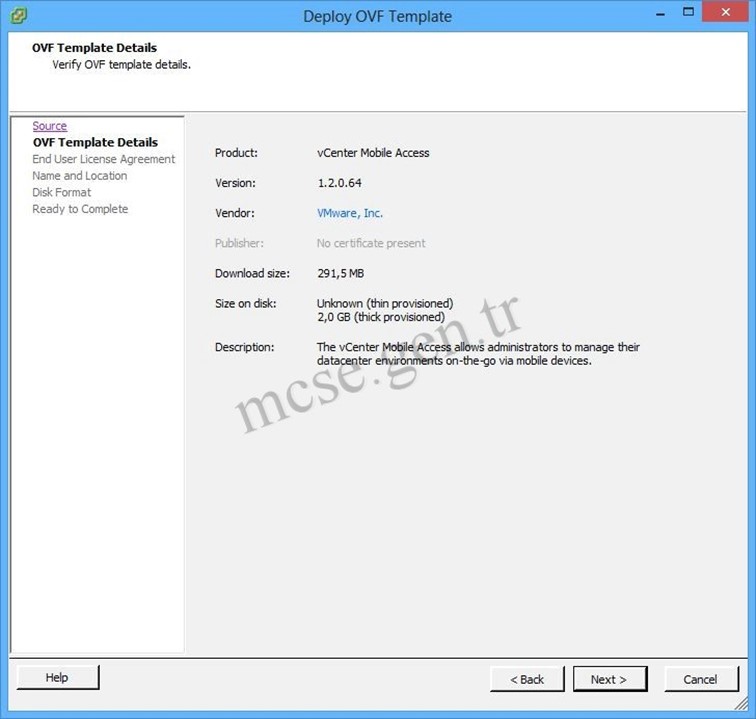This screenshot has height=719, width=756.
Task: Select the Ready to Complete step
Action: tap(80, 209)
